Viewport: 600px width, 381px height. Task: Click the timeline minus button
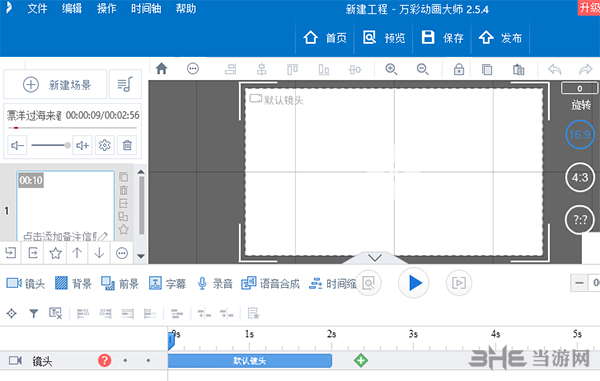pos(580,283)
